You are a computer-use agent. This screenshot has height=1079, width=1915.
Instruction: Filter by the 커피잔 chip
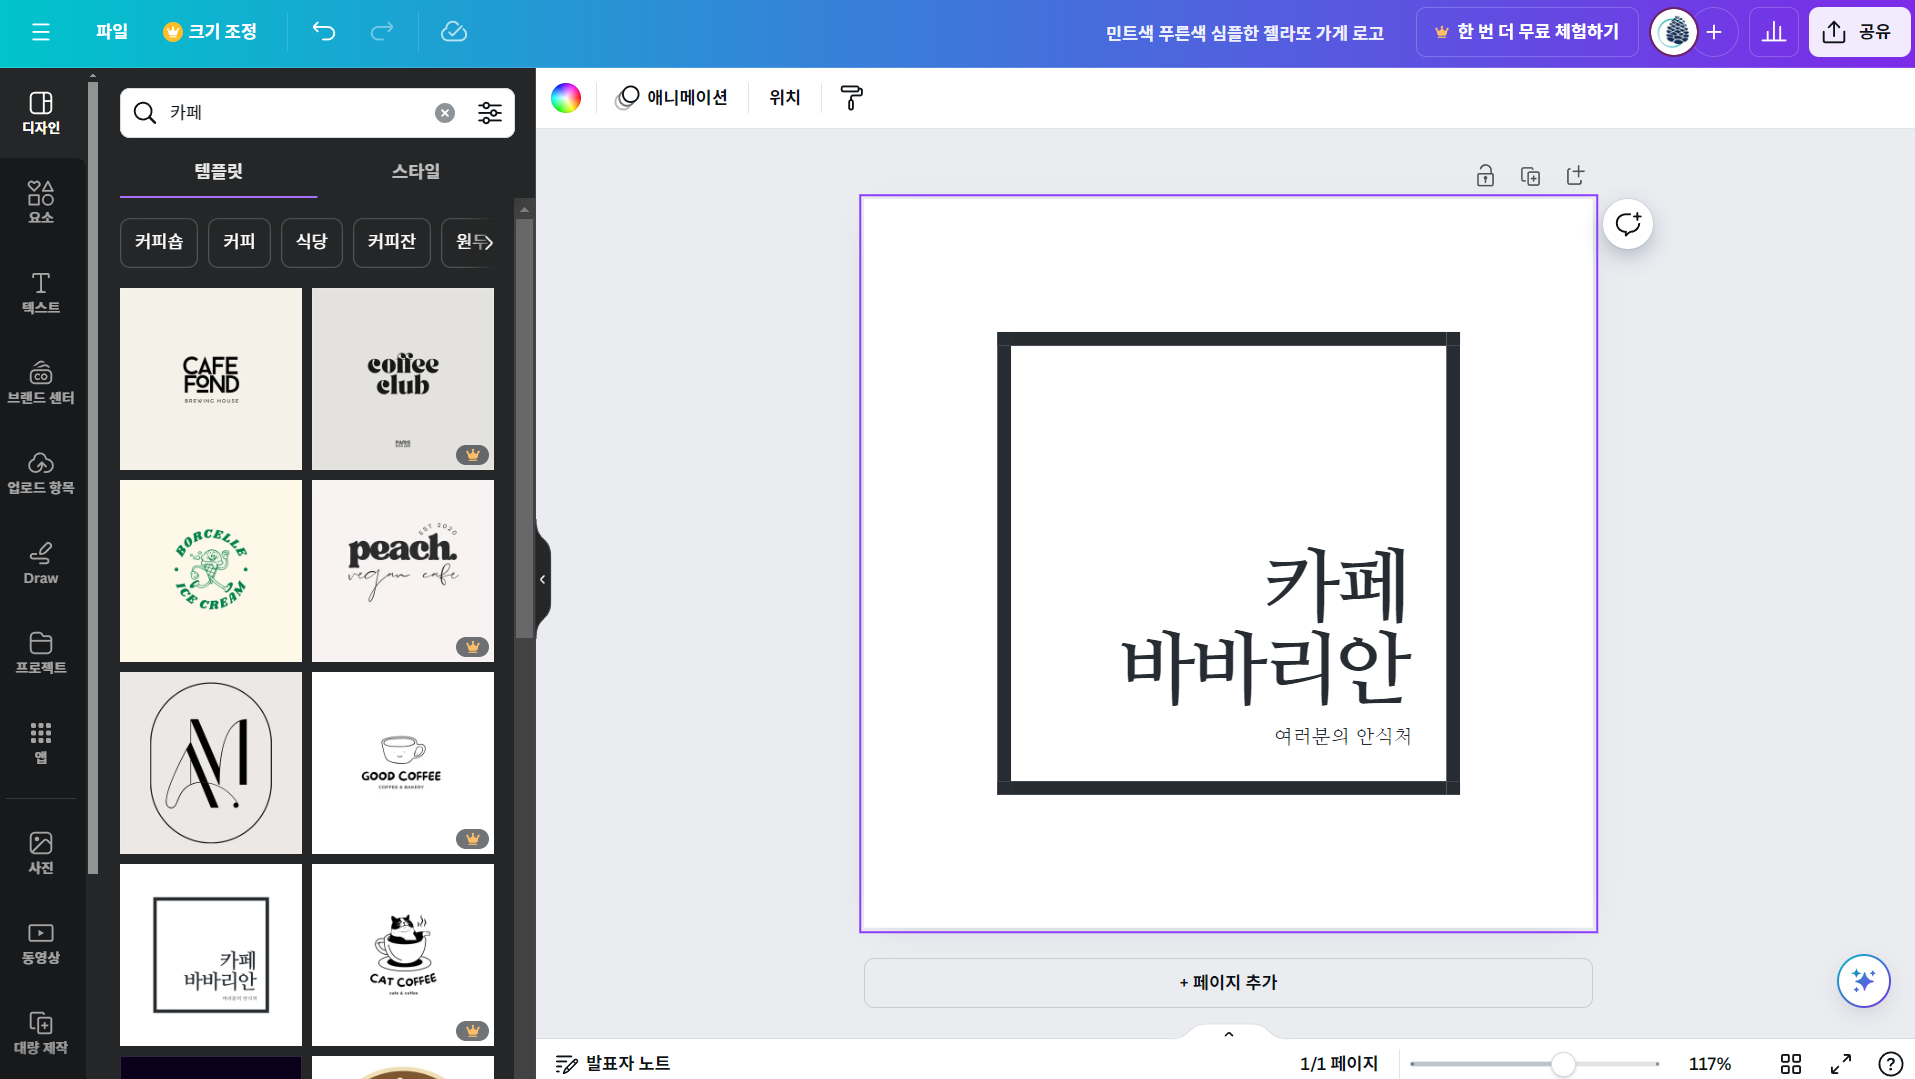pos(392,242)
